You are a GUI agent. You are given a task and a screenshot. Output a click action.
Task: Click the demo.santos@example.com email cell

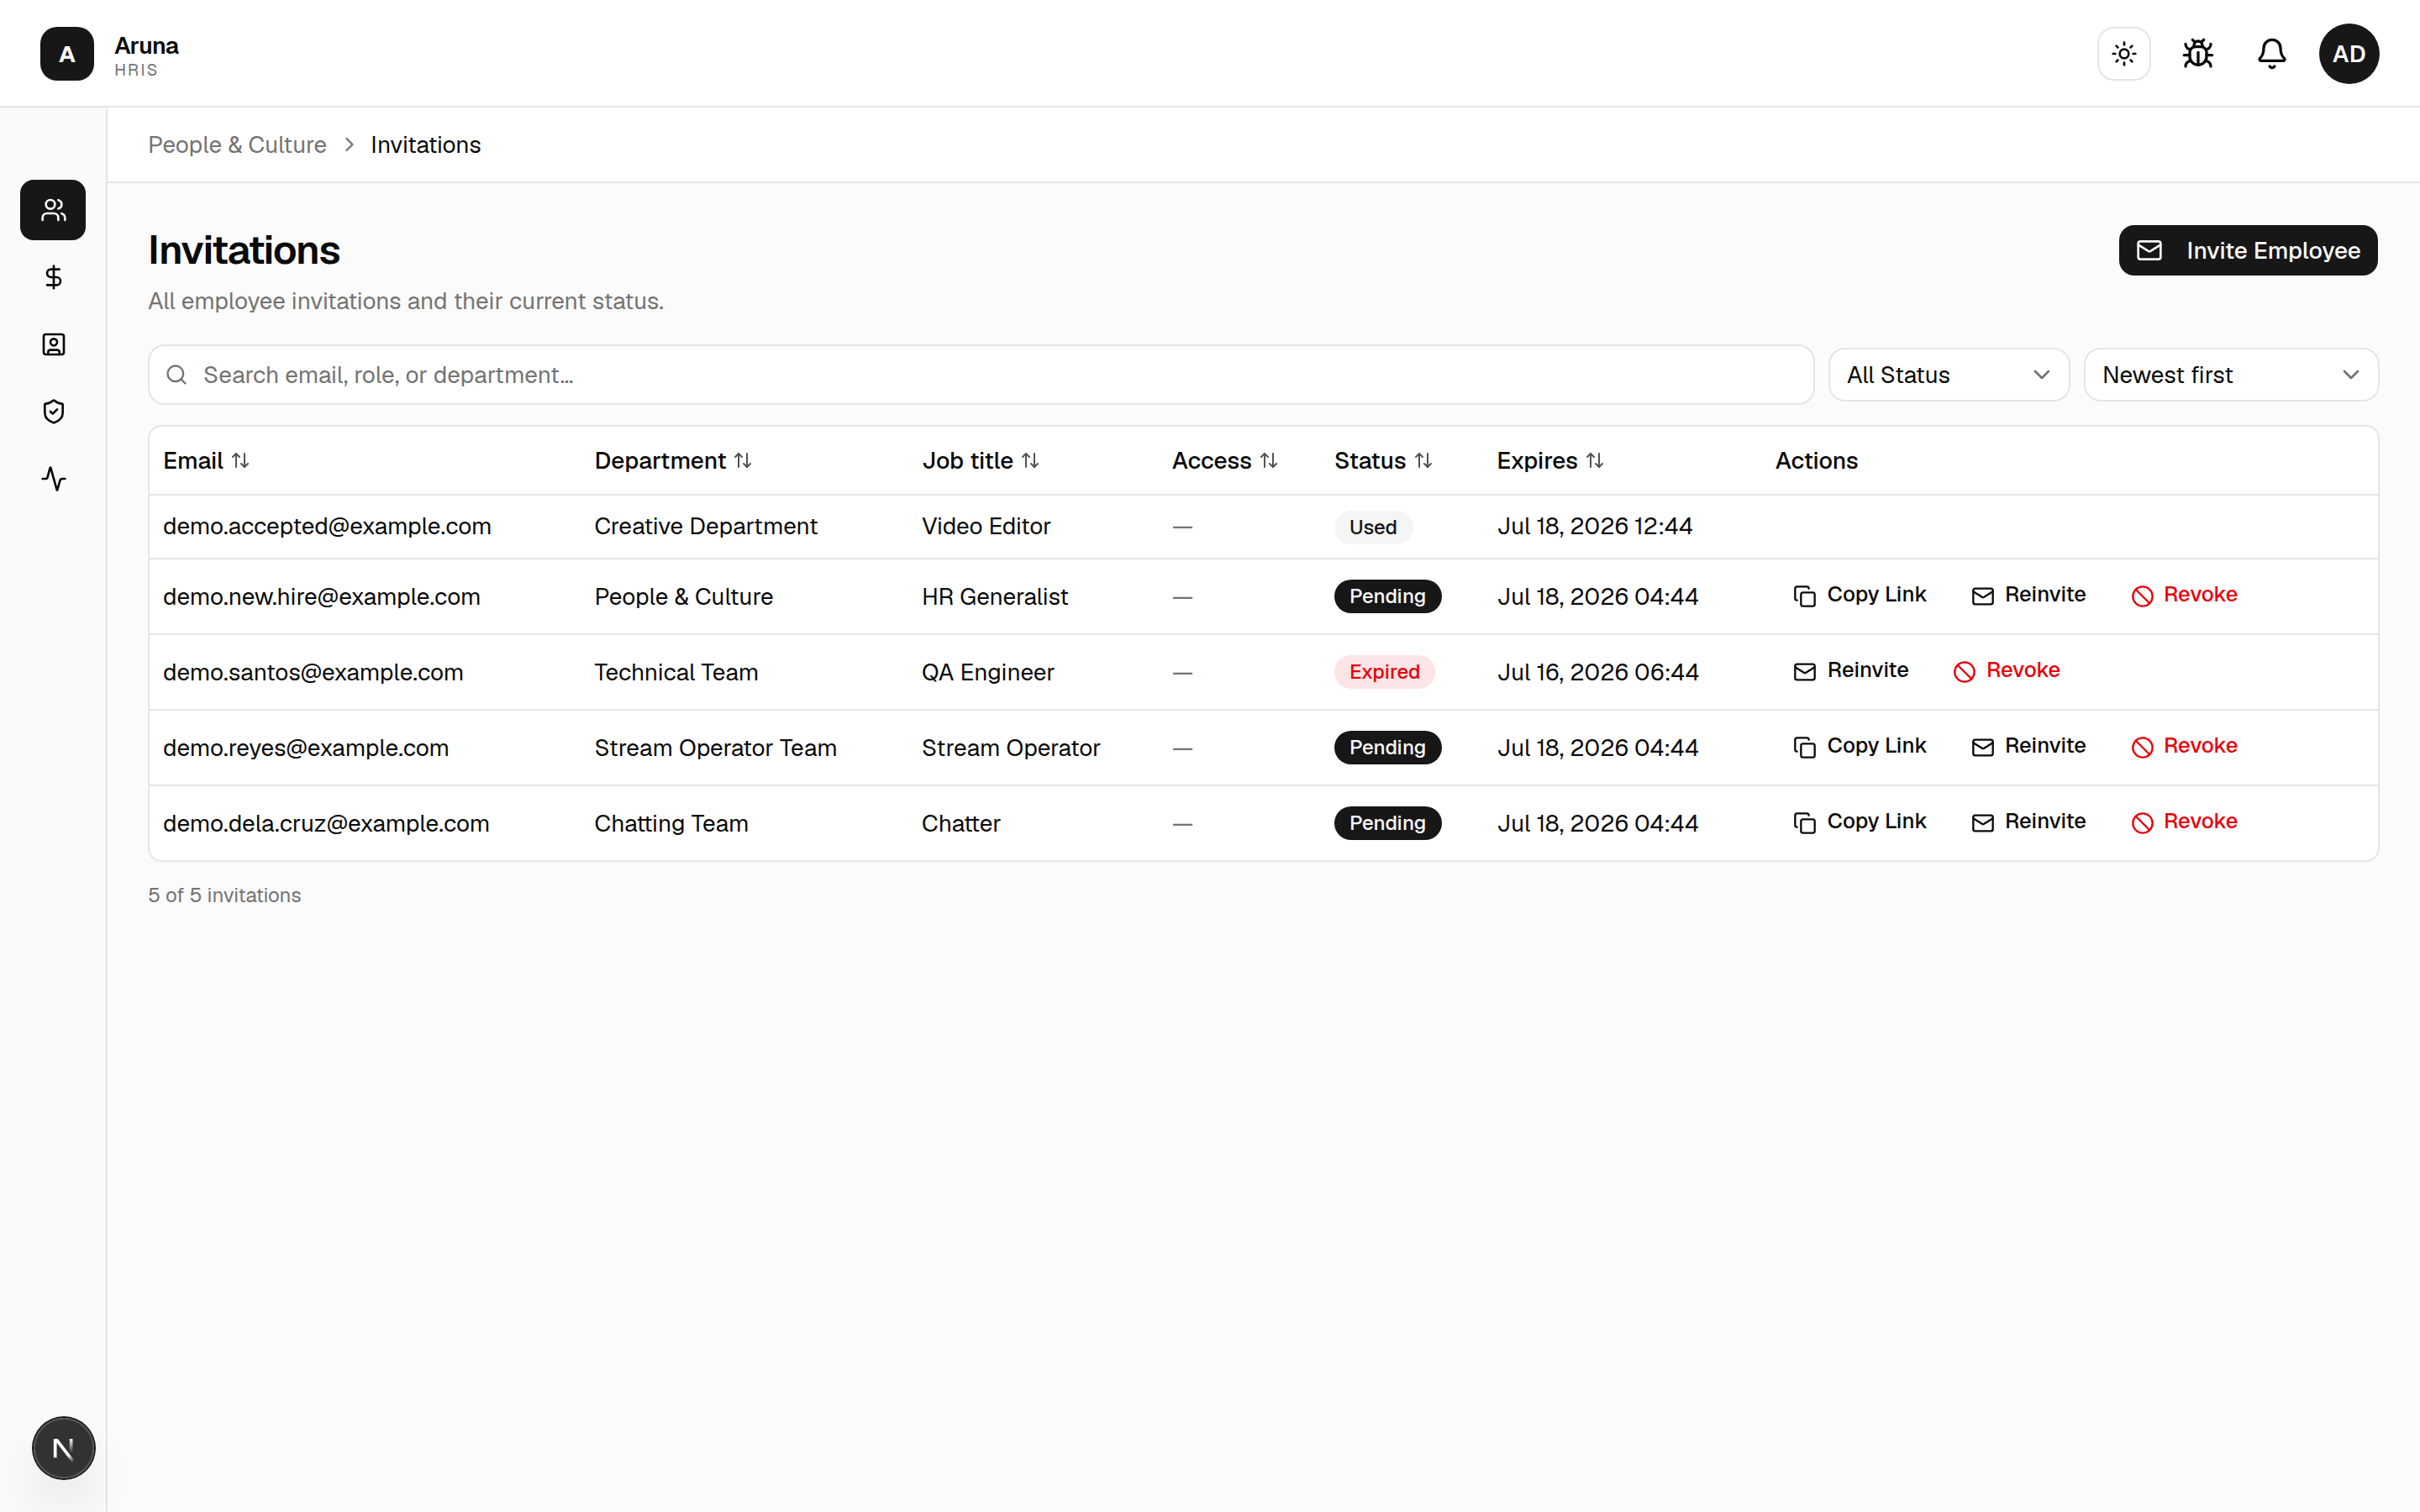pyautogui.click(x=313, y=672)
